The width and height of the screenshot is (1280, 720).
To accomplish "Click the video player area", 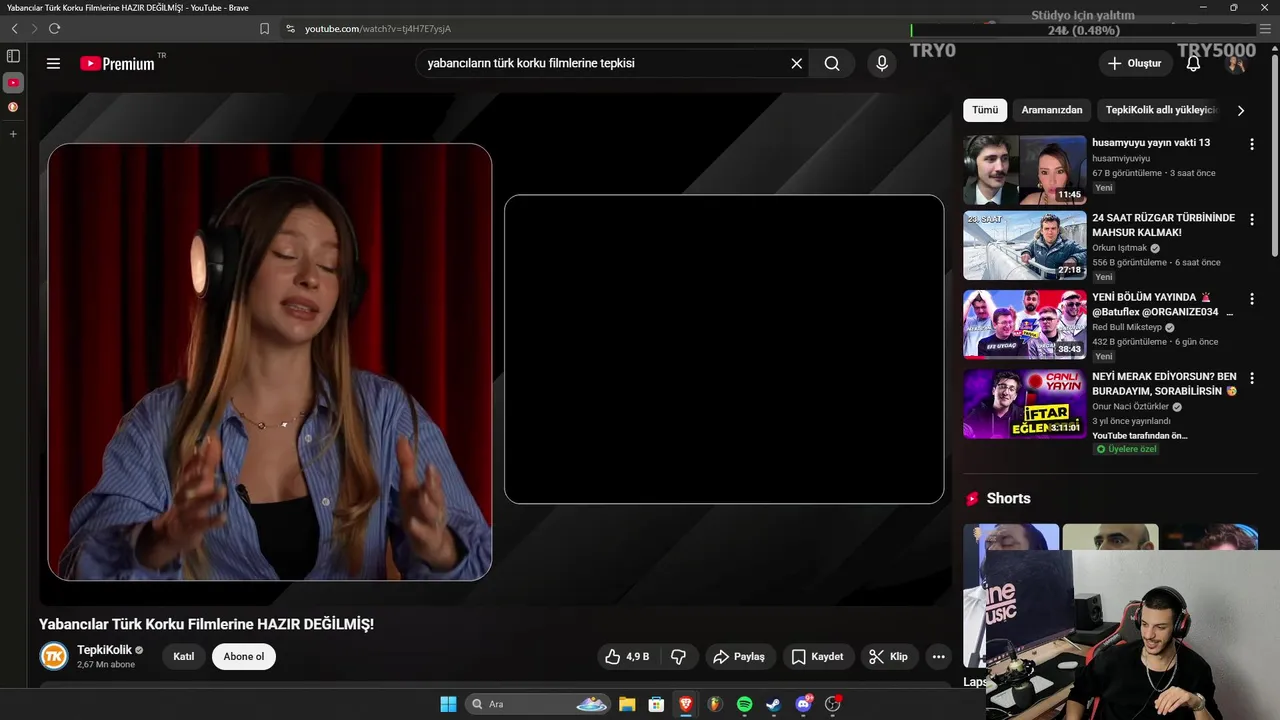I will click(x=495, y=350).
